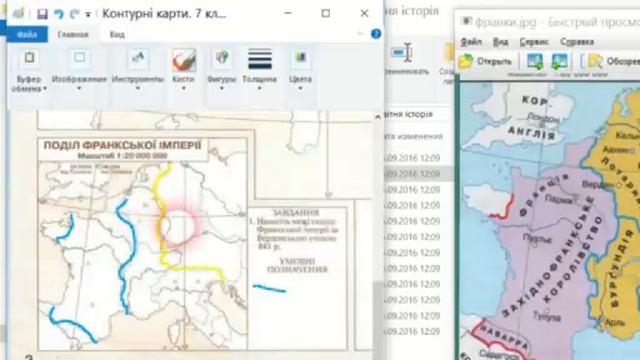Sort by the Дата изменения column header

pyautogui.click(x=413, y=136)
